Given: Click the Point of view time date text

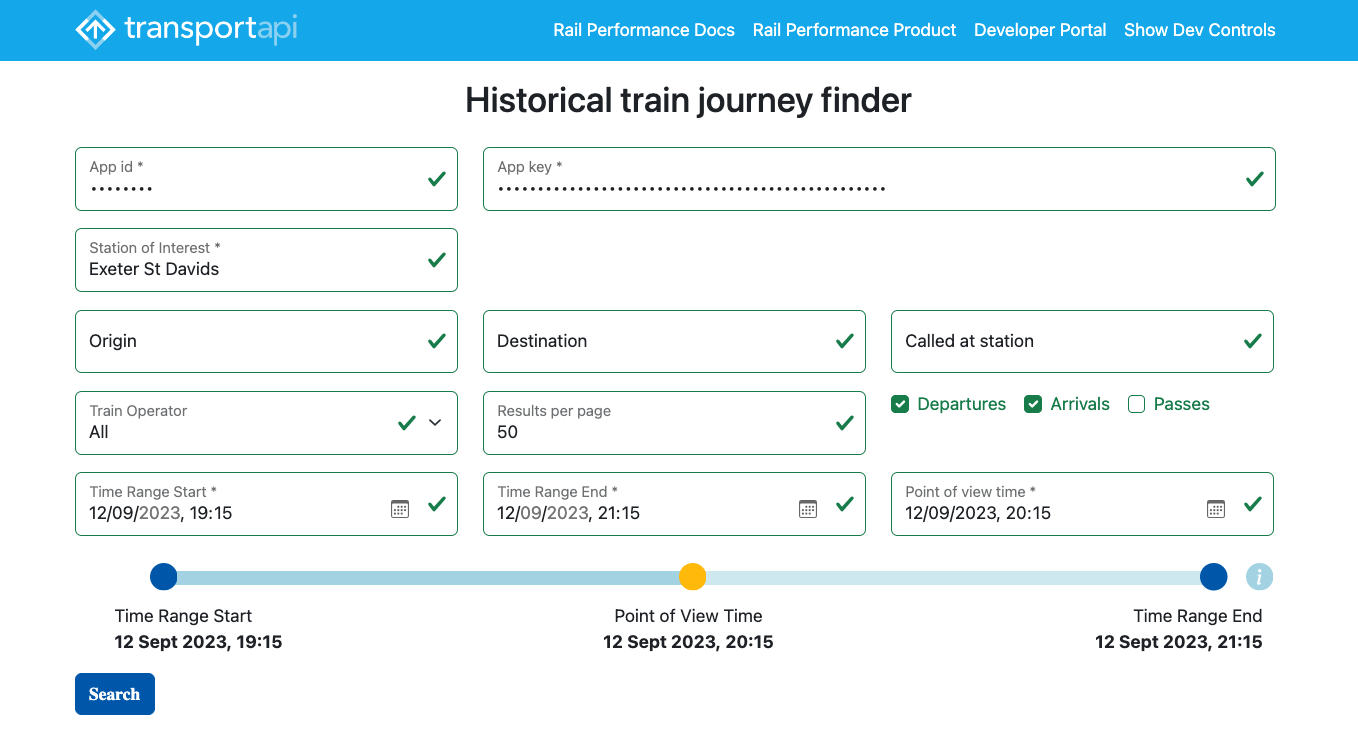Looking at the screenshot, I should 978,513.
